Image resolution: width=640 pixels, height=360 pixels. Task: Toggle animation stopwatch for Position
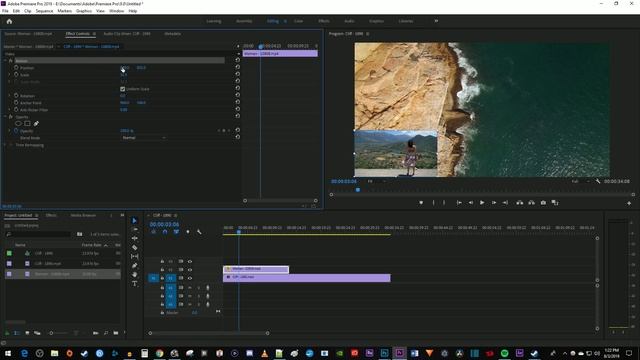[16, 67]
